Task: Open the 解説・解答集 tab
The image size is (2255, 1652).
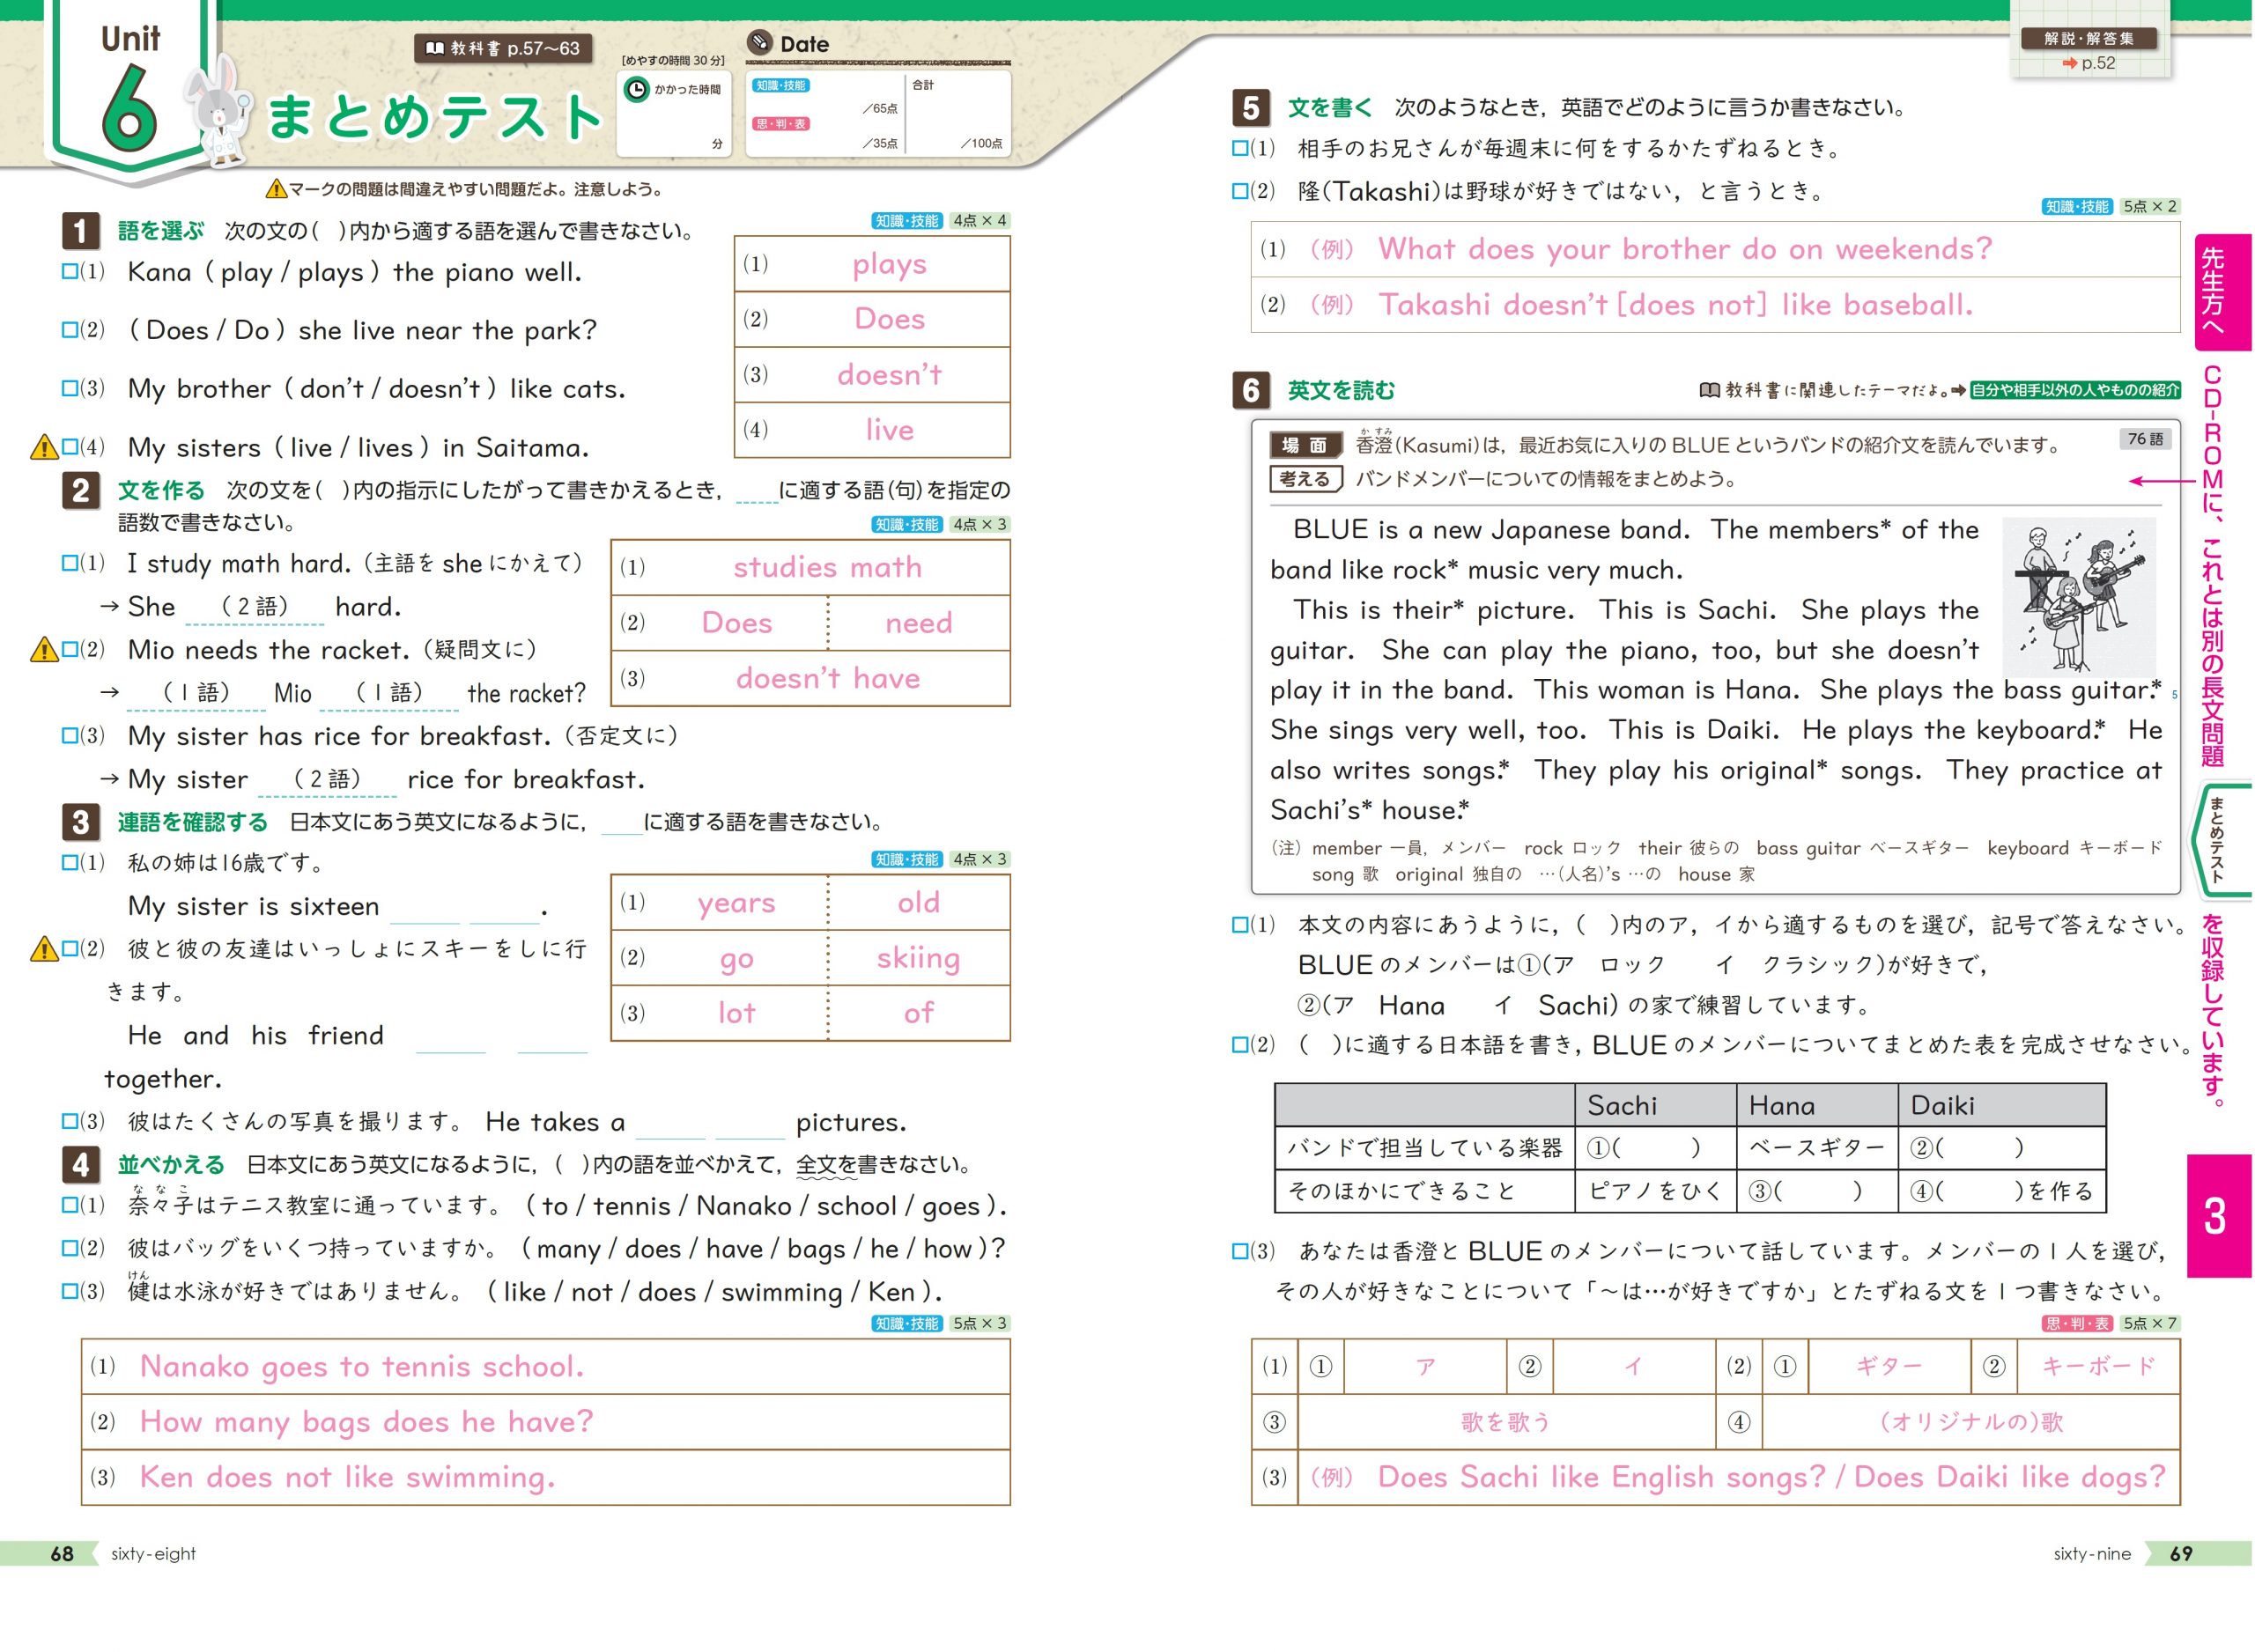Action: [x=2089, y=38]
